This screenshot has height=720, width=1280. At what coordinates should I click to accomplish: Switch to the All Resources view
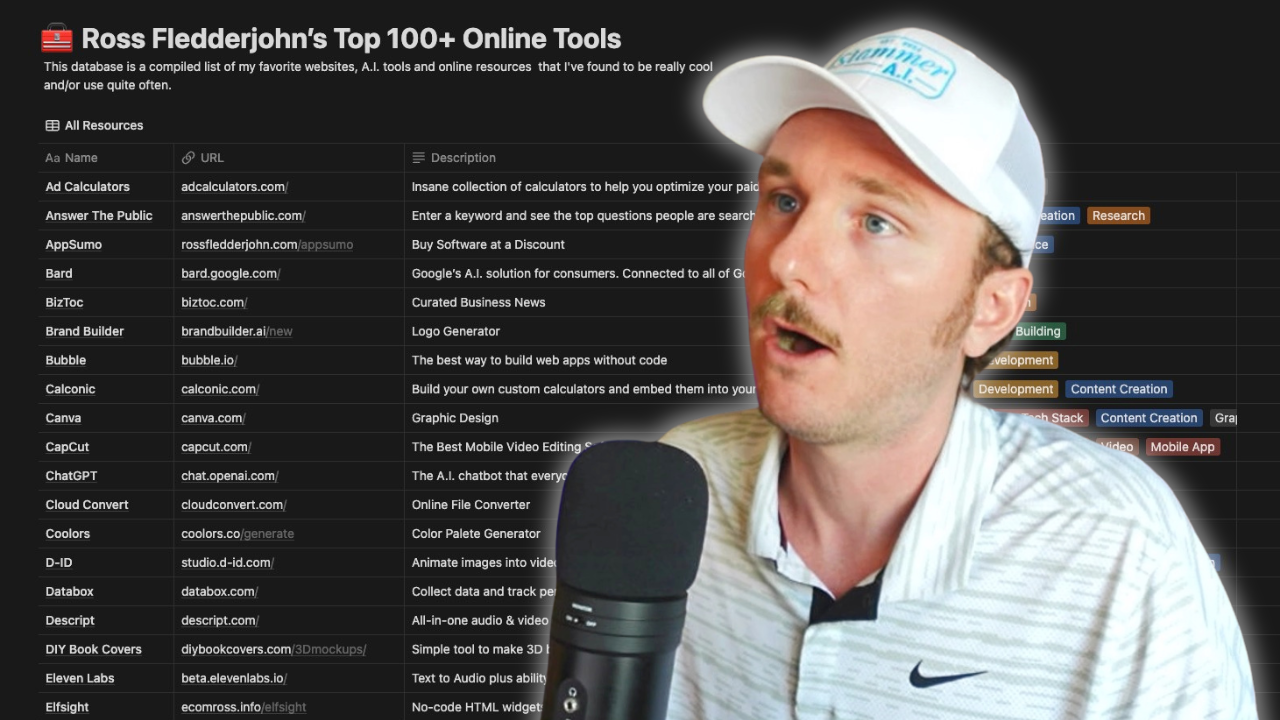(x=104, y=125)
